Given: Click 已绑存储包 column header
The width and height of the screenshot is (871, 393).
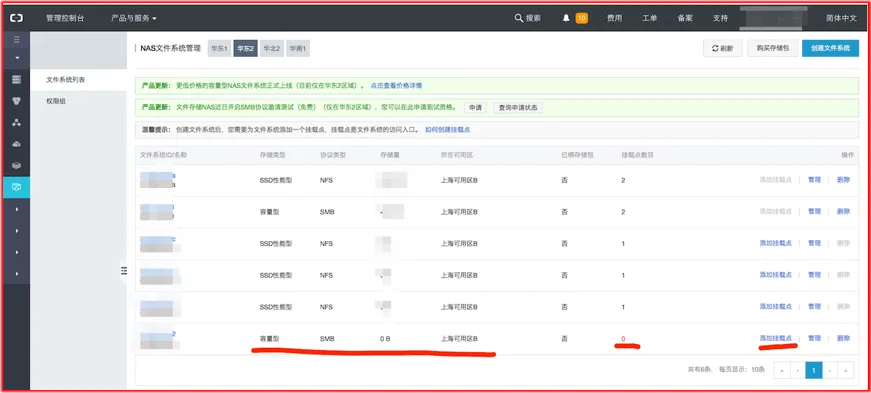Looking at the screenshot, I should 577,155.
